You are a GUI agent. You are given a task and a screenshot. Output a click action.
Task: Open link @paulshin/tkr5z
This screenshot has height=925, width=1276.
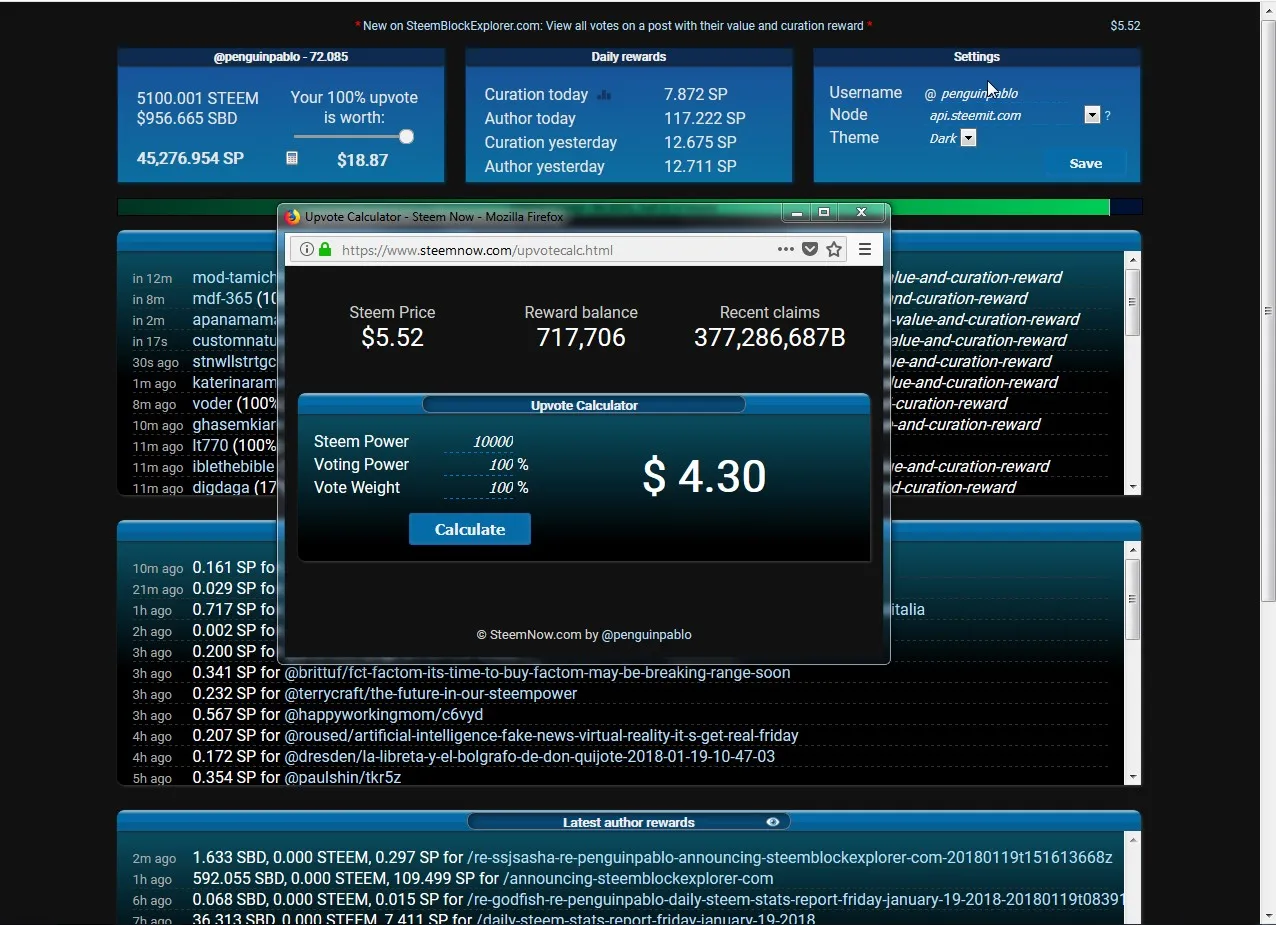click(343, 778)
